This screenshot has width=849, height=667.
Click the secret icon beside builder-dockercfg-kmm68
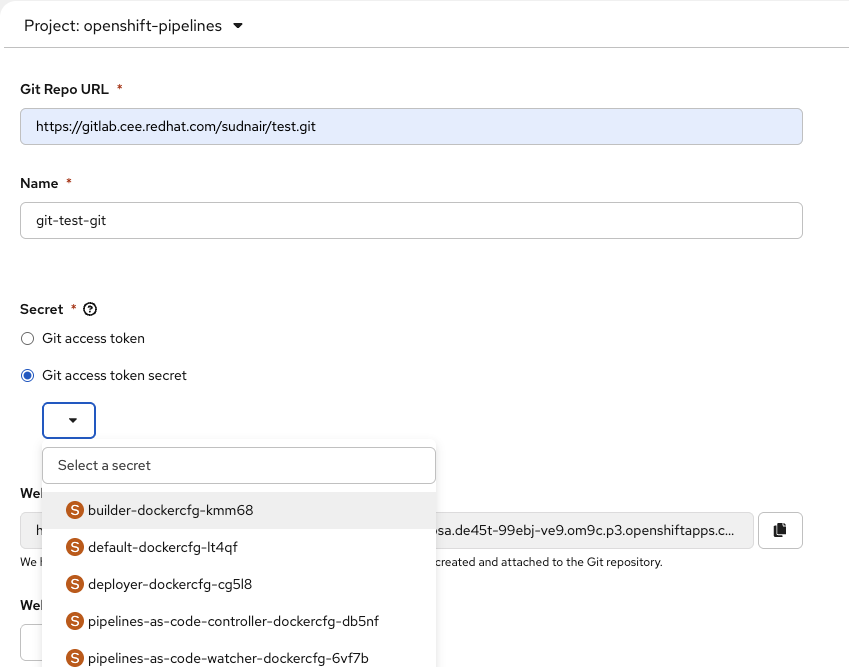click(x=74, y=510)
